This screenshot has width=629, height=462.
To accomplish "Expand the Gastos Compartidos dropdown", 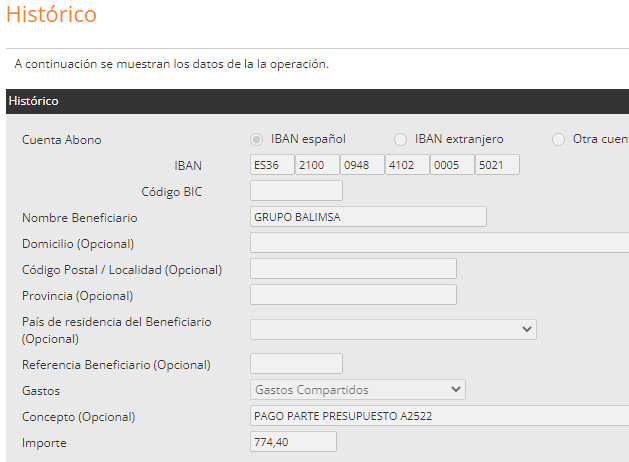I will (x=357, y=389).
